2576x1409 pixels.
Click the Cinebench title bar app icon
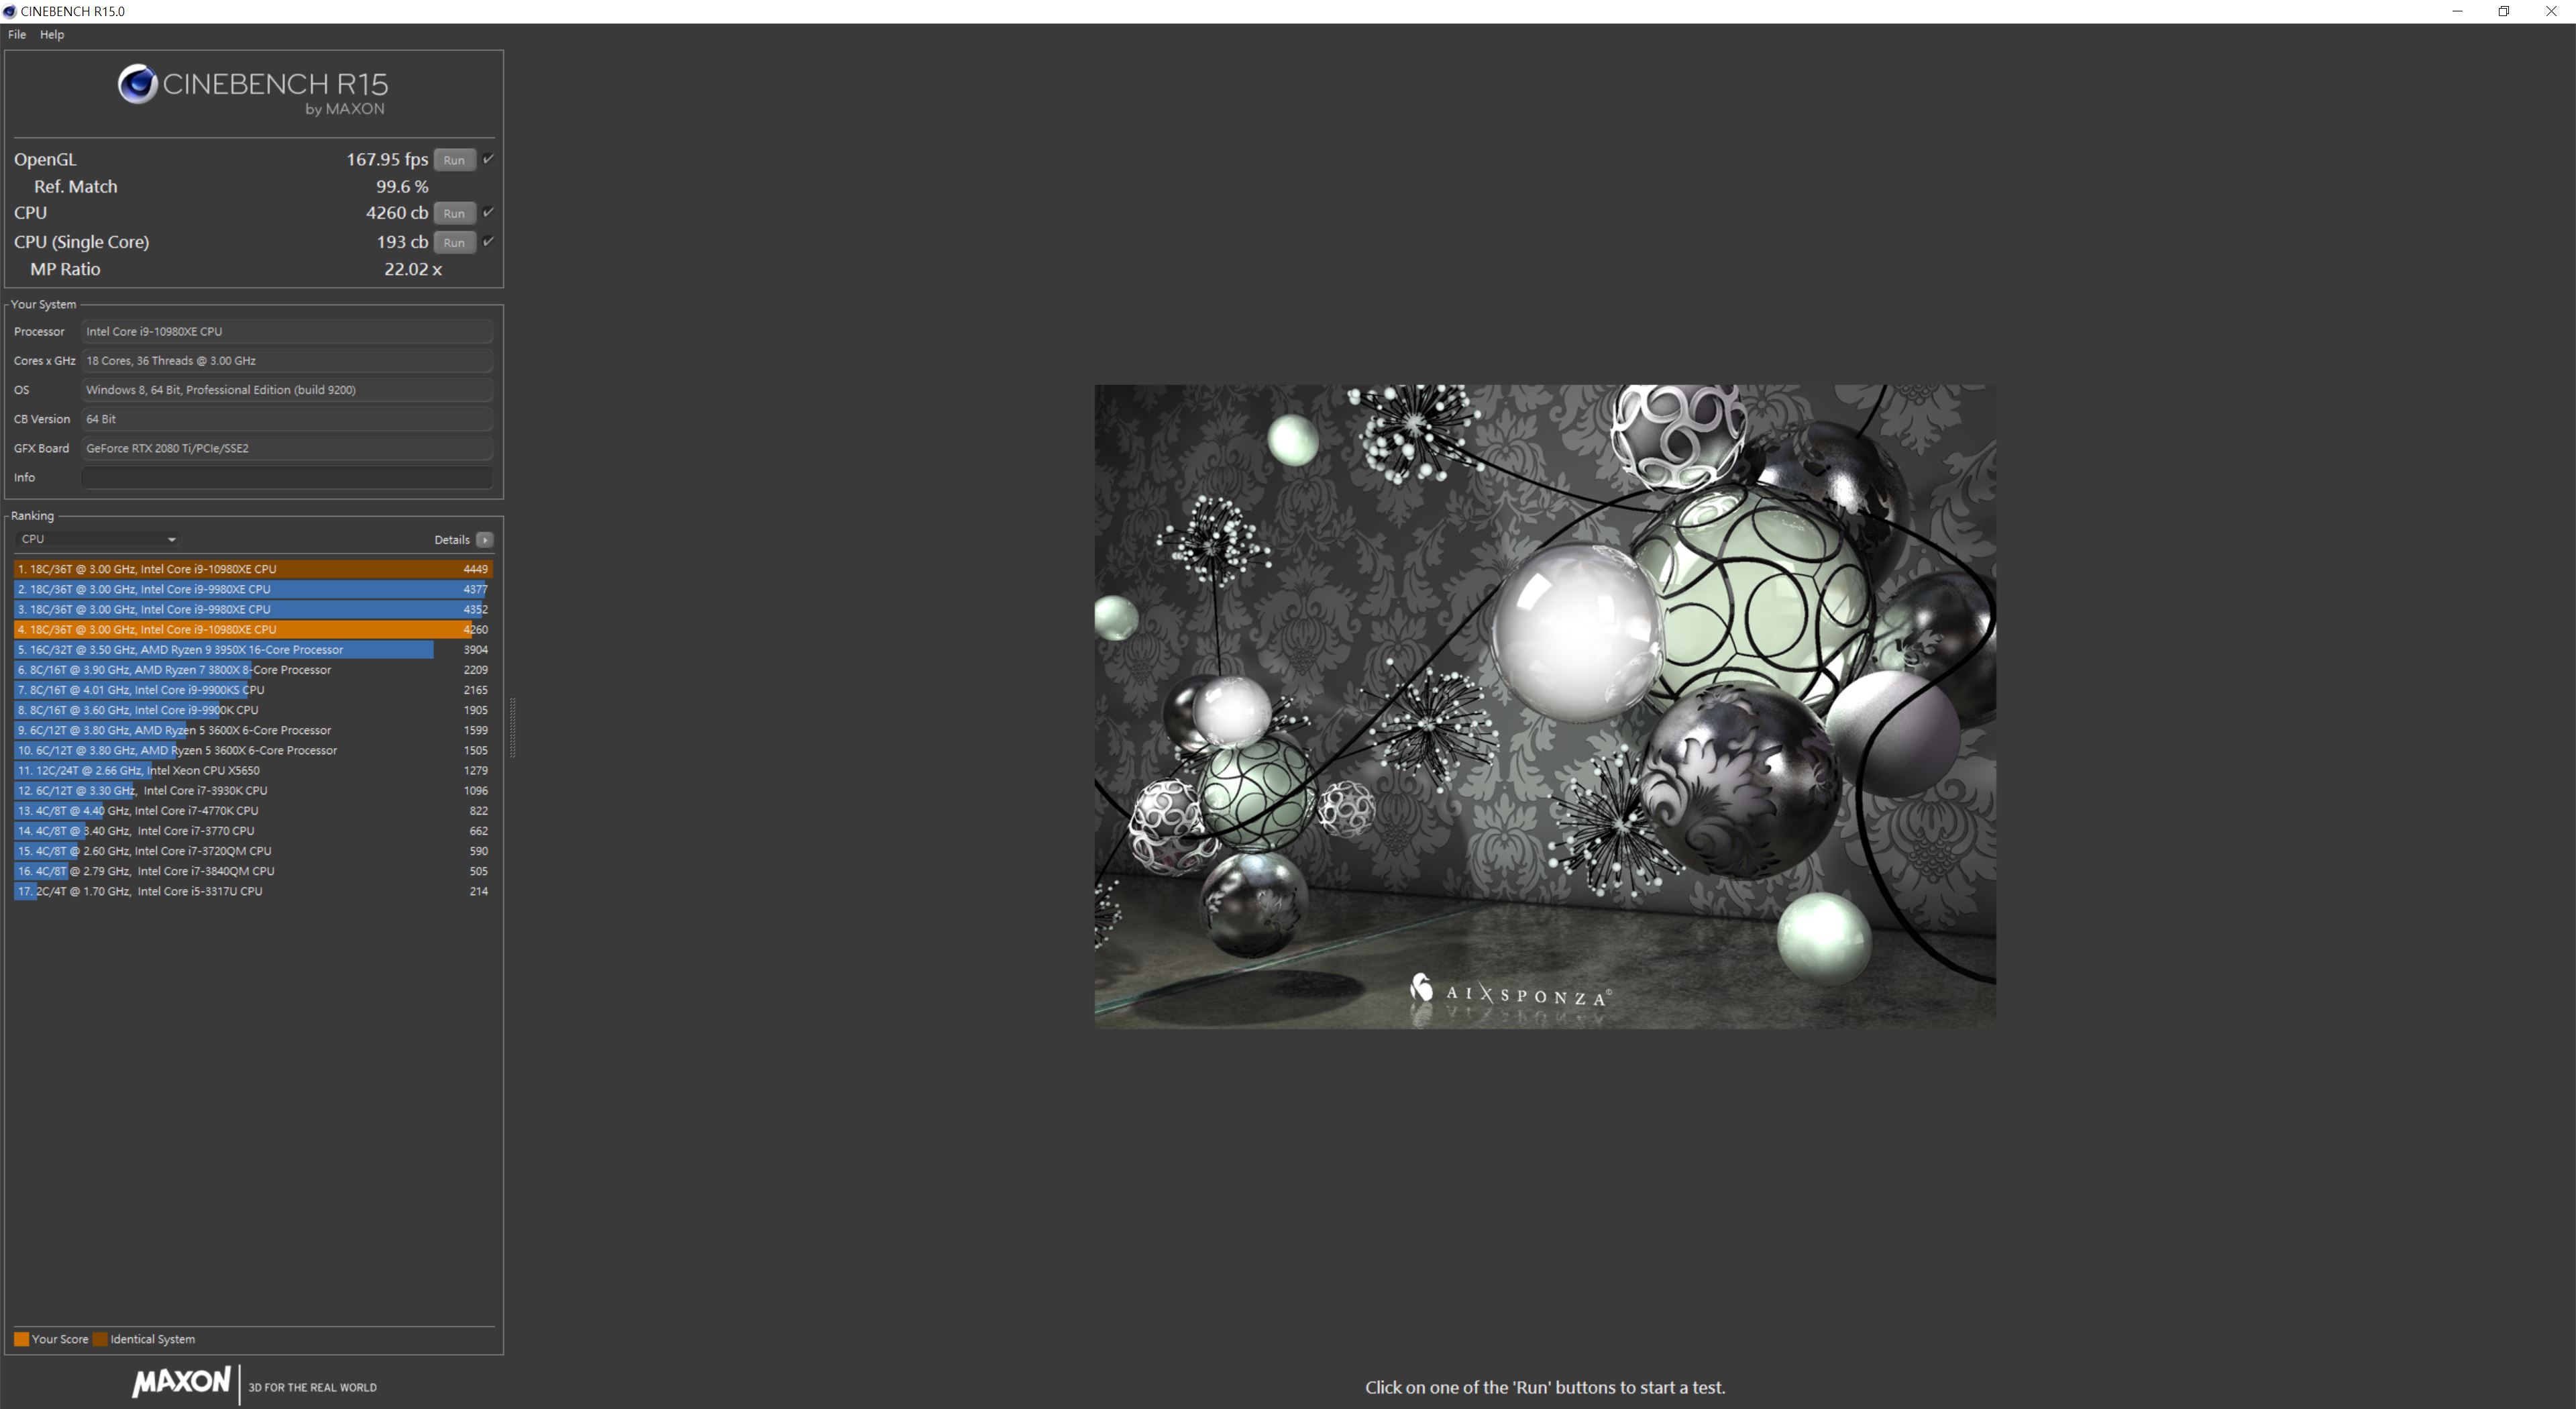coord(9,11)
